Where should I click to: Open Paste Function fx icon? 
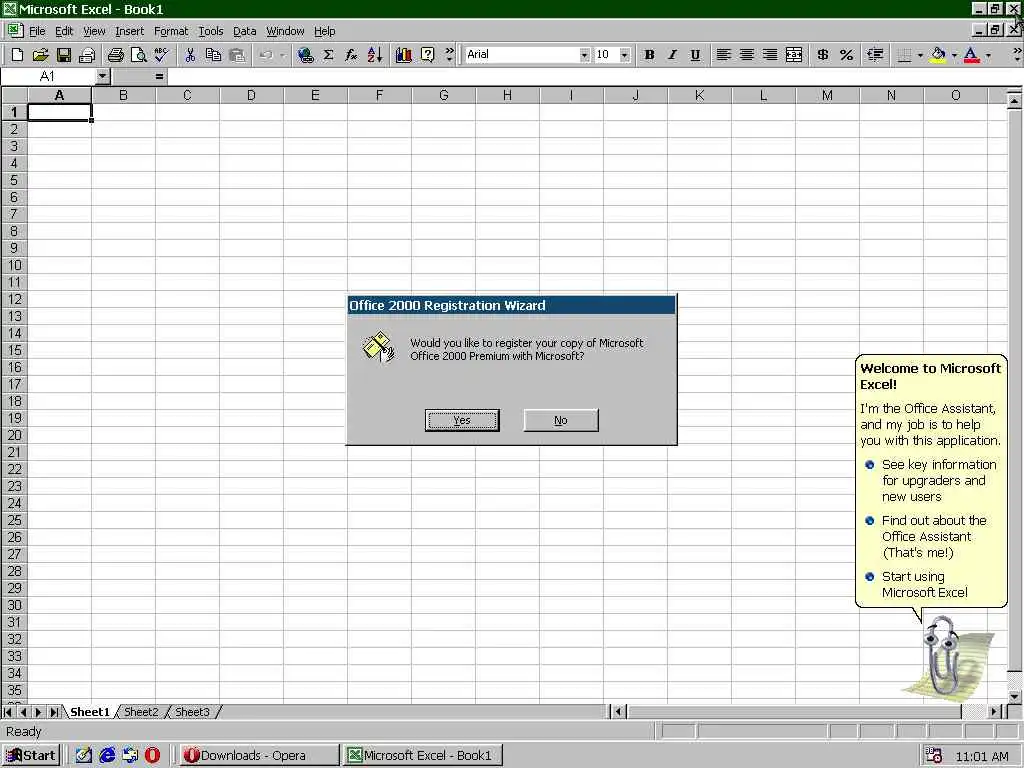[x=351, y=55]
